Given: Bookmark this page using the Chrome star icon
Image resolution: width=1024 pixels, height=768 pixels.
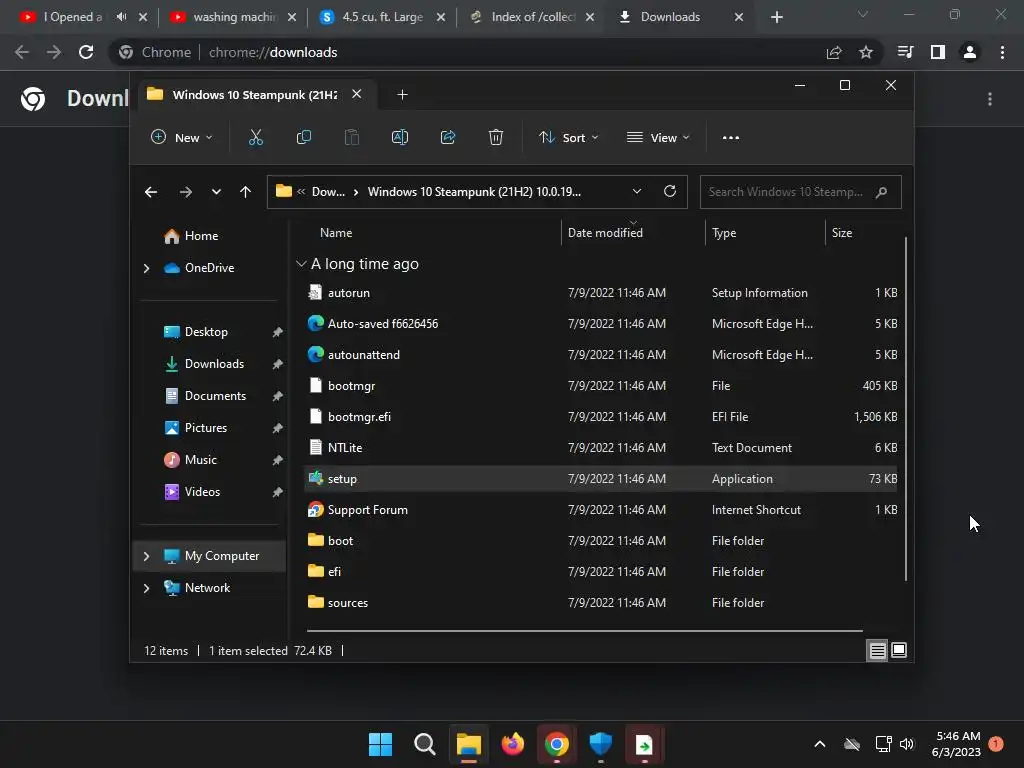Looking at the screenshot, I should point(866,52).
